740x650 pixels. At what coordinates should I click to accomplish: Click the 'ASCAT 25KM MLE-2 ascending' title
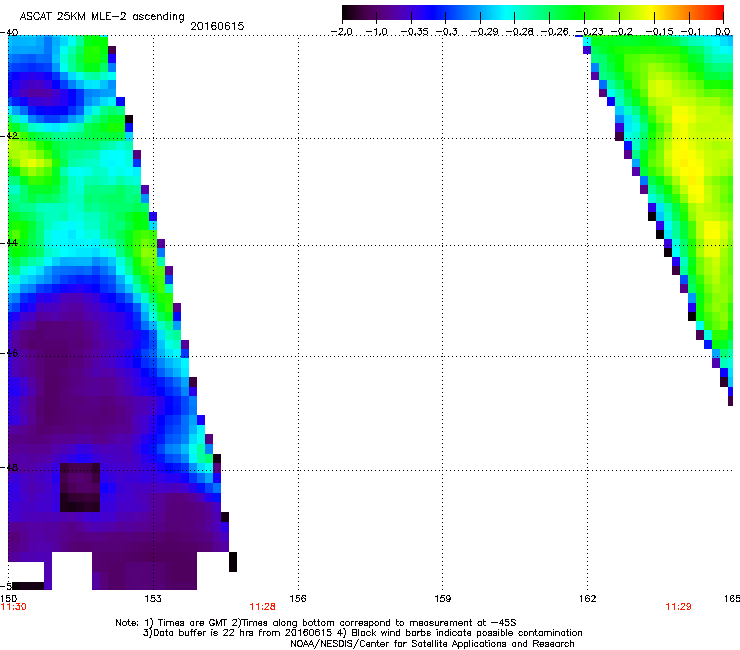tap(102, 16)
